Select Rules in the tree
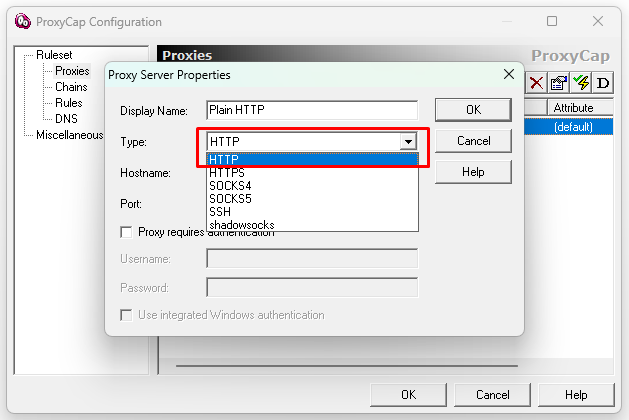 pyautogui.click(x=69, y=103)
